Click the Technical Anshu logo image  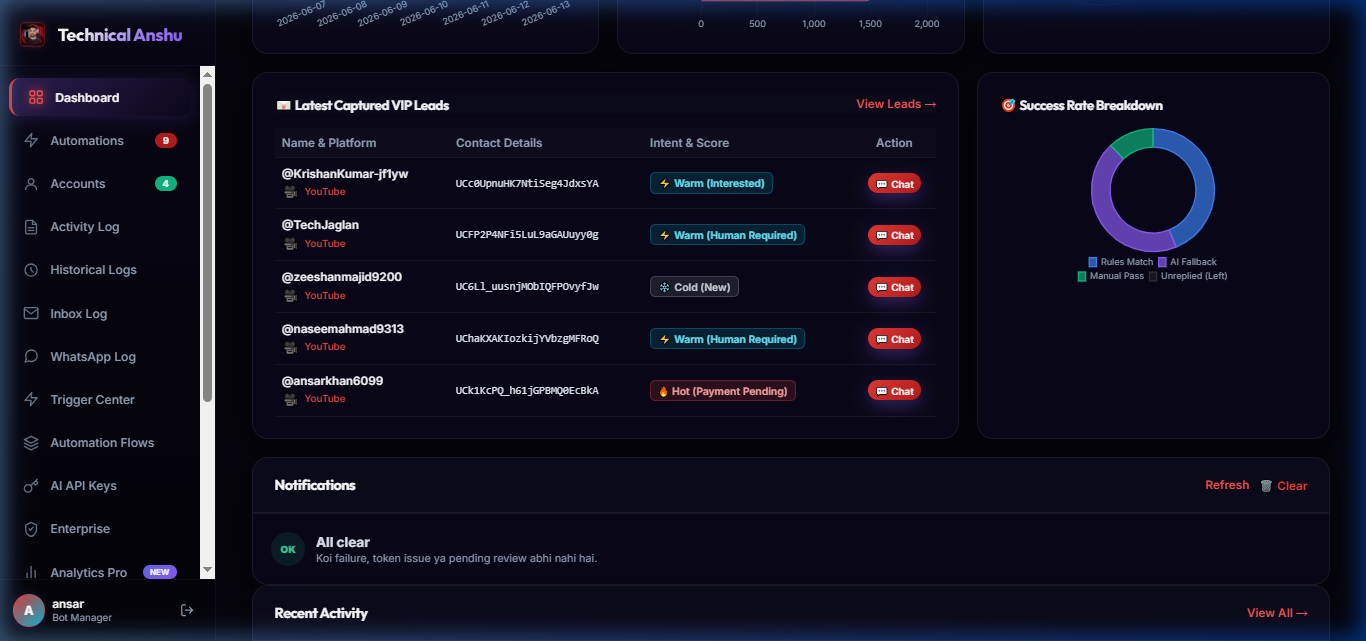pyautogui.click(x=33, y=35)
